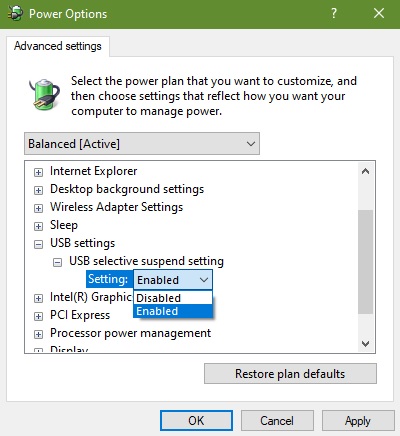Click the question mark help button

pyautogui.click(x=334, y=14)
